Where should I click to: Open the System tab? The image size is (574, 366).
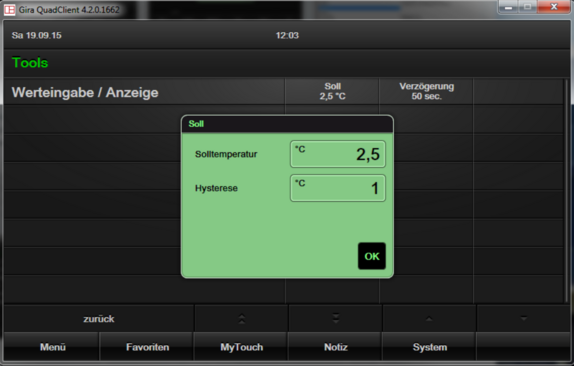429,347
